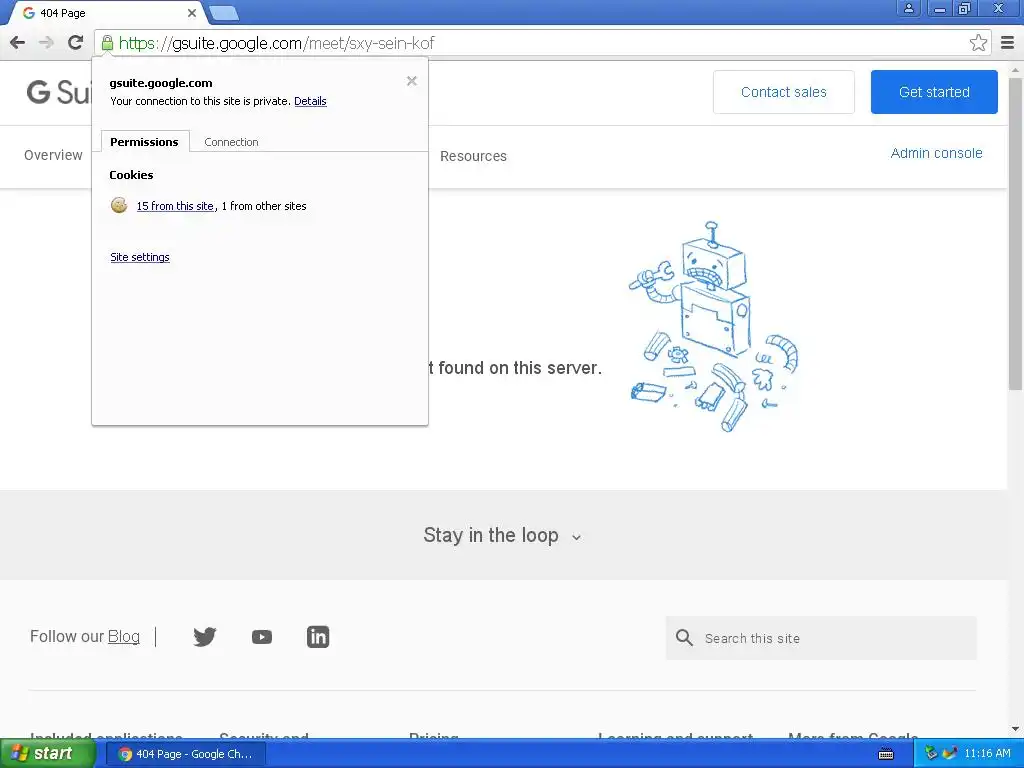
Task: Open the Chrome hamburger menu
Action: pos(1008,43)
